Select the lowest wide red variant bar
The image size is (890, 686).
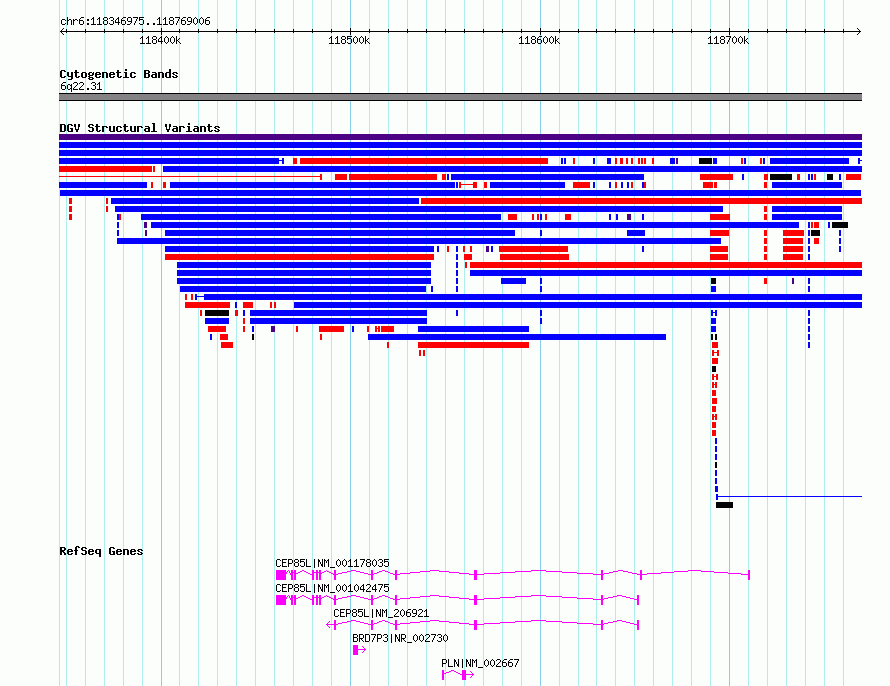[x=473, y=345]
